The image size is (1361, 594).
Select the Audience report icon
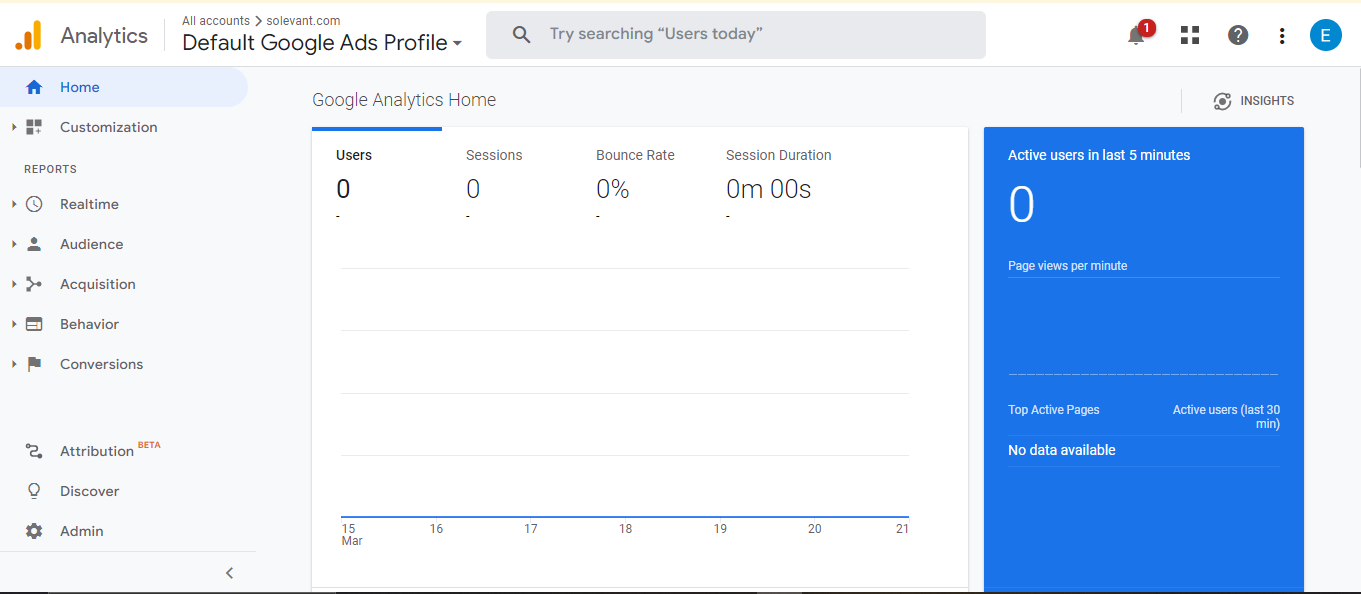[35, 244]
